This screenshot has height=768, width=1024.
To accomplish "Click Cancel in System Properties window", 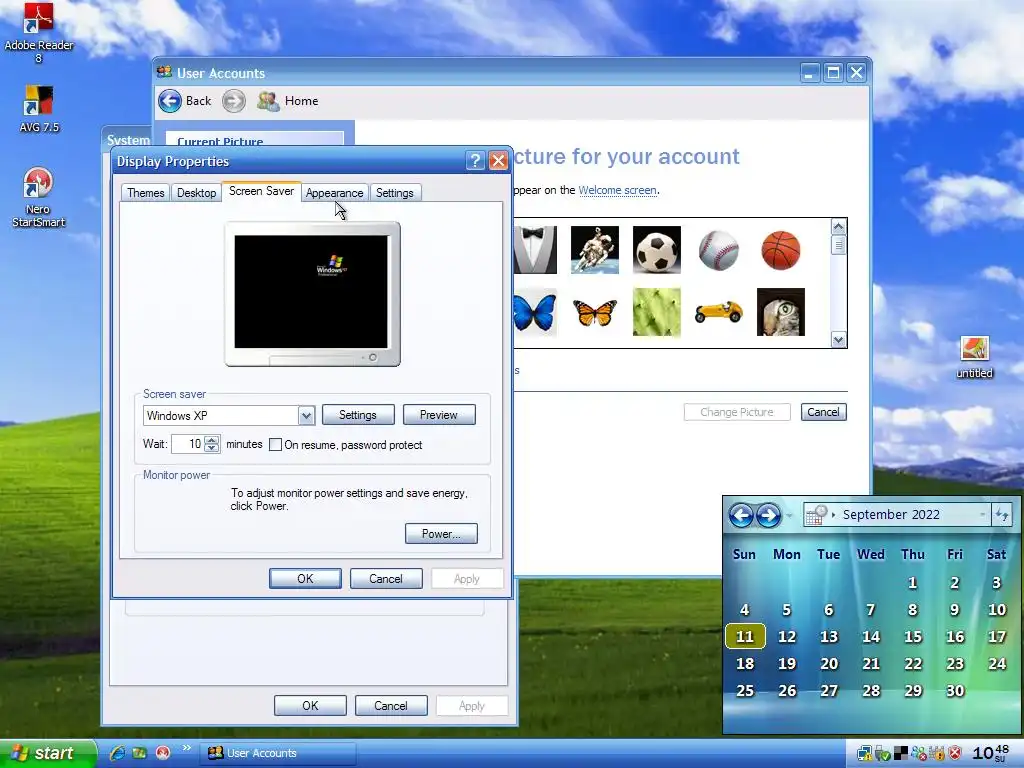I will click(x=391, y=706).
